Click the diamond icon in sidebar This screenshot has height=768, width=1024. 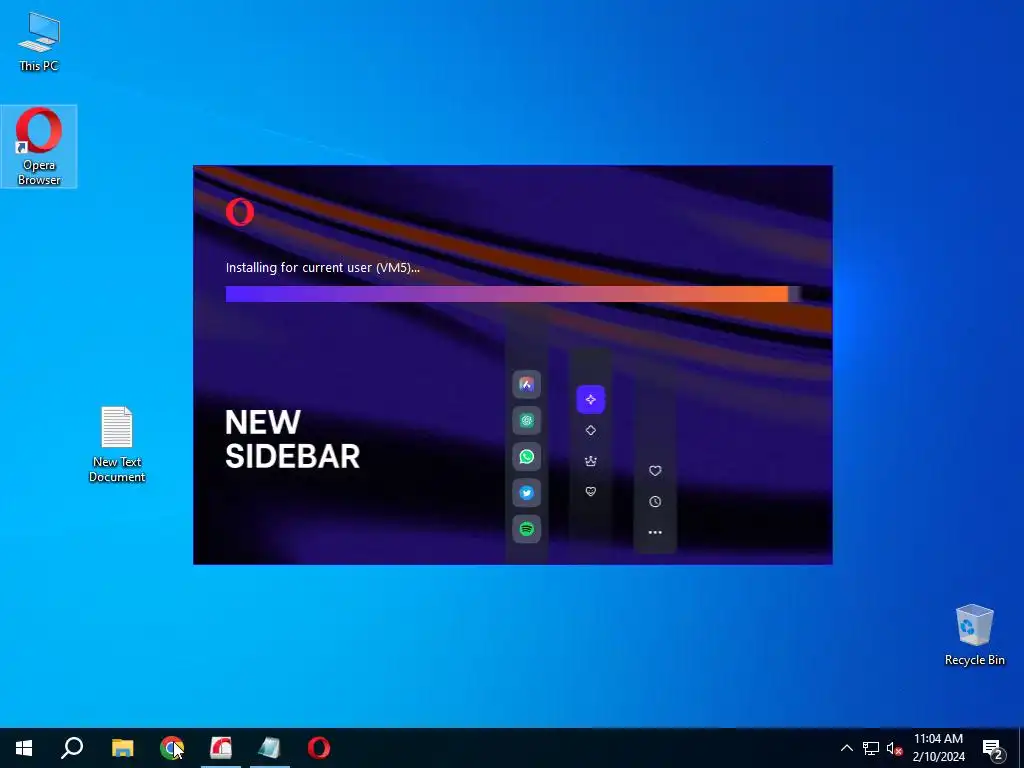tap(590, 430)
